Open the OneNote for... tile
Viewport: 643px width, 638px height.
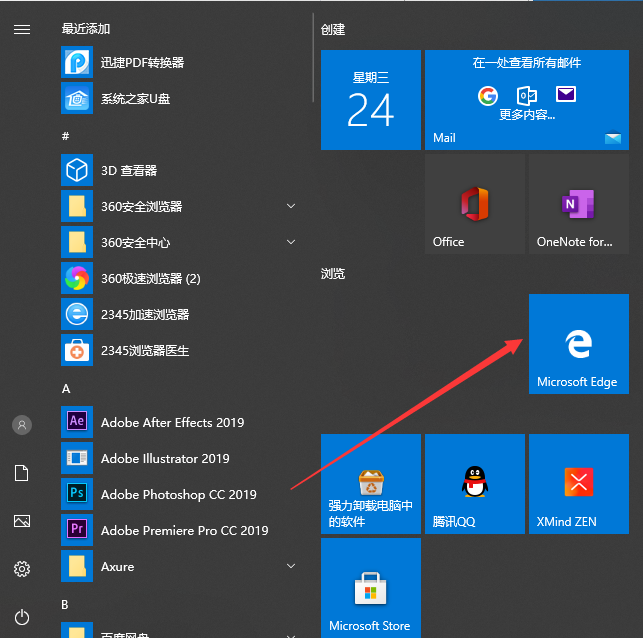(579, 204)
